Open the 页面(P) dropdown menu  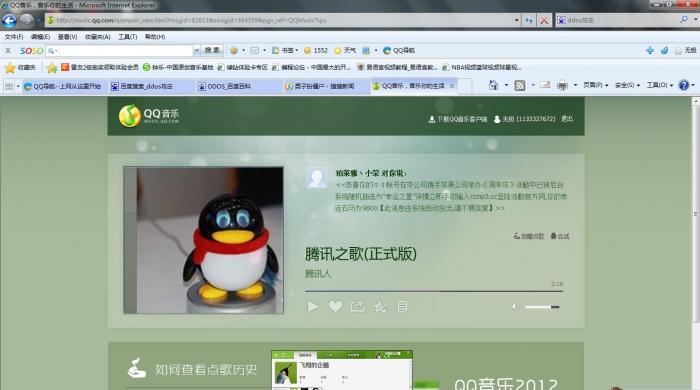596,85
